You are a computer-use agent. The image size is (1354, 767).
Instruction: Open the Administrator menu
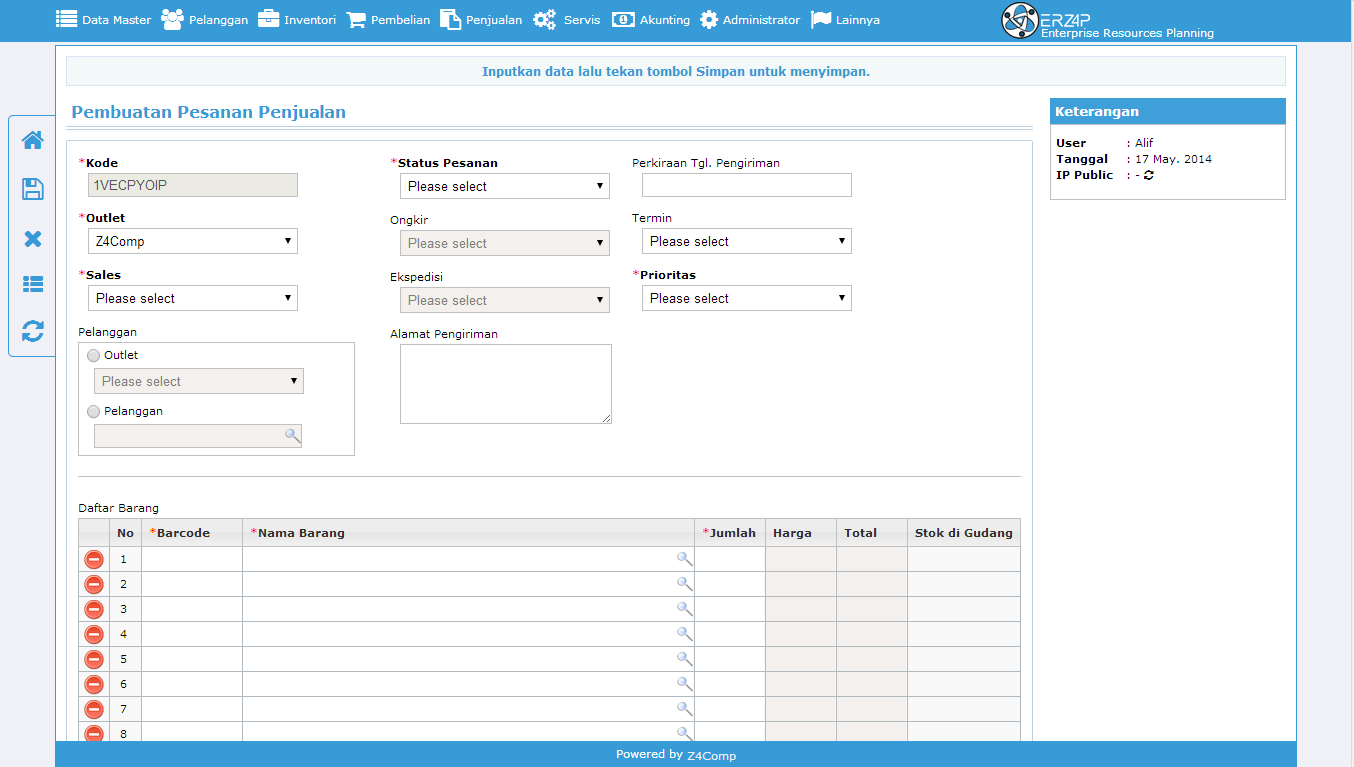750,19
